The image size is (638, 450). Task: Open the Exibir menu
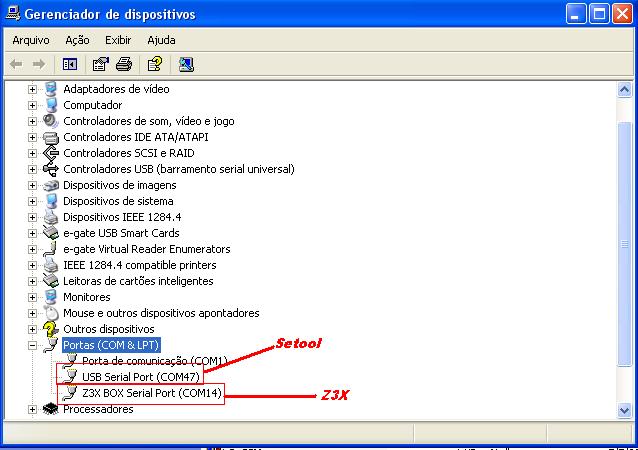pos(118,40)
